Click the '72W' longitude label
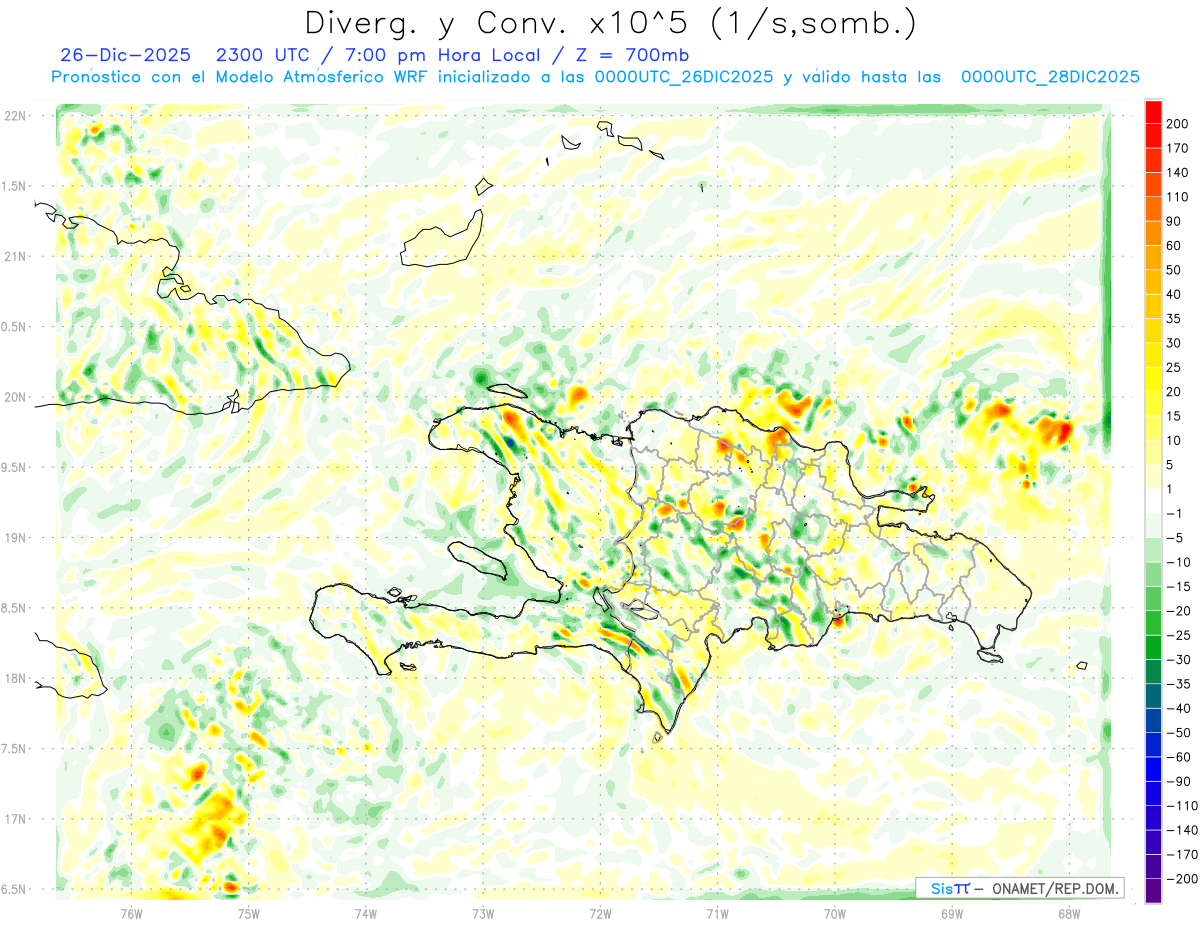The image size is (1200, 927). 600,913
